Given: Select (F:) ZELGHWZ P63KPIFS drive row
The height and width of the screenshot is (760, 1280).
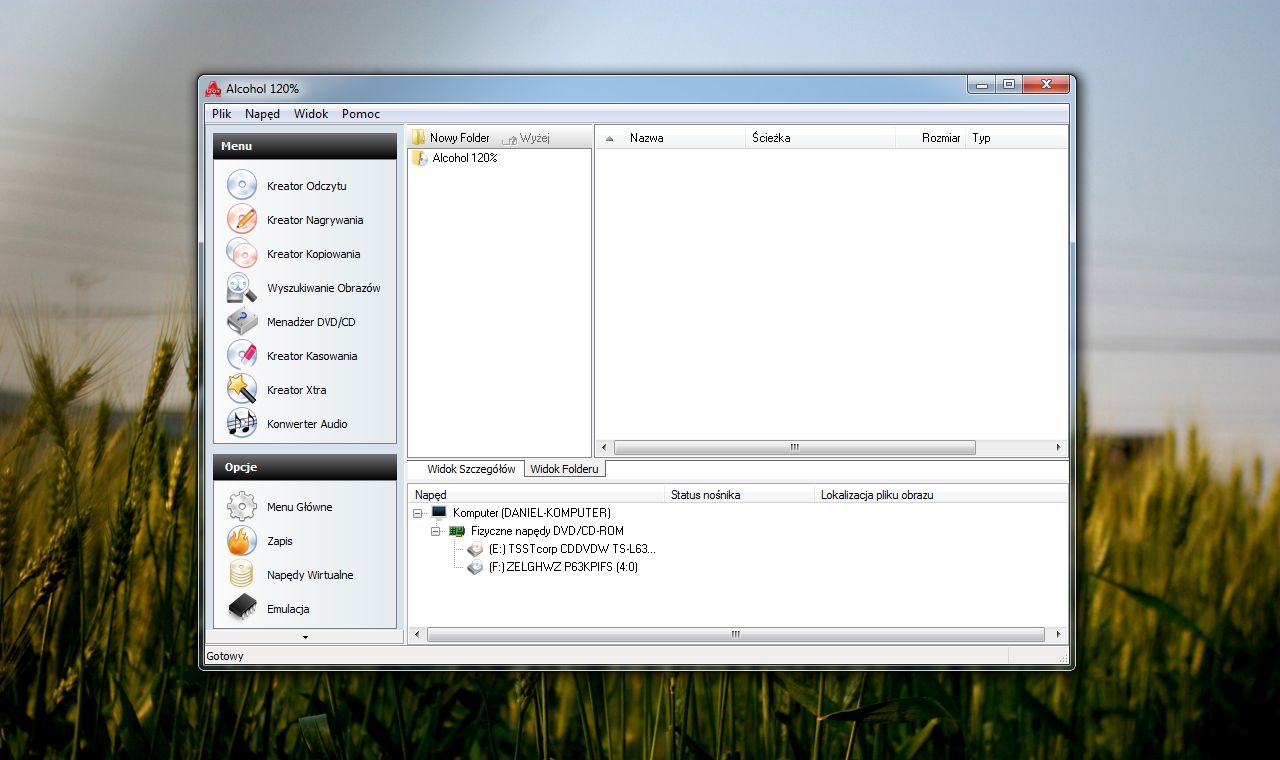Looking at the screenshot, I should pyautogui.click(x=563, y=567).
